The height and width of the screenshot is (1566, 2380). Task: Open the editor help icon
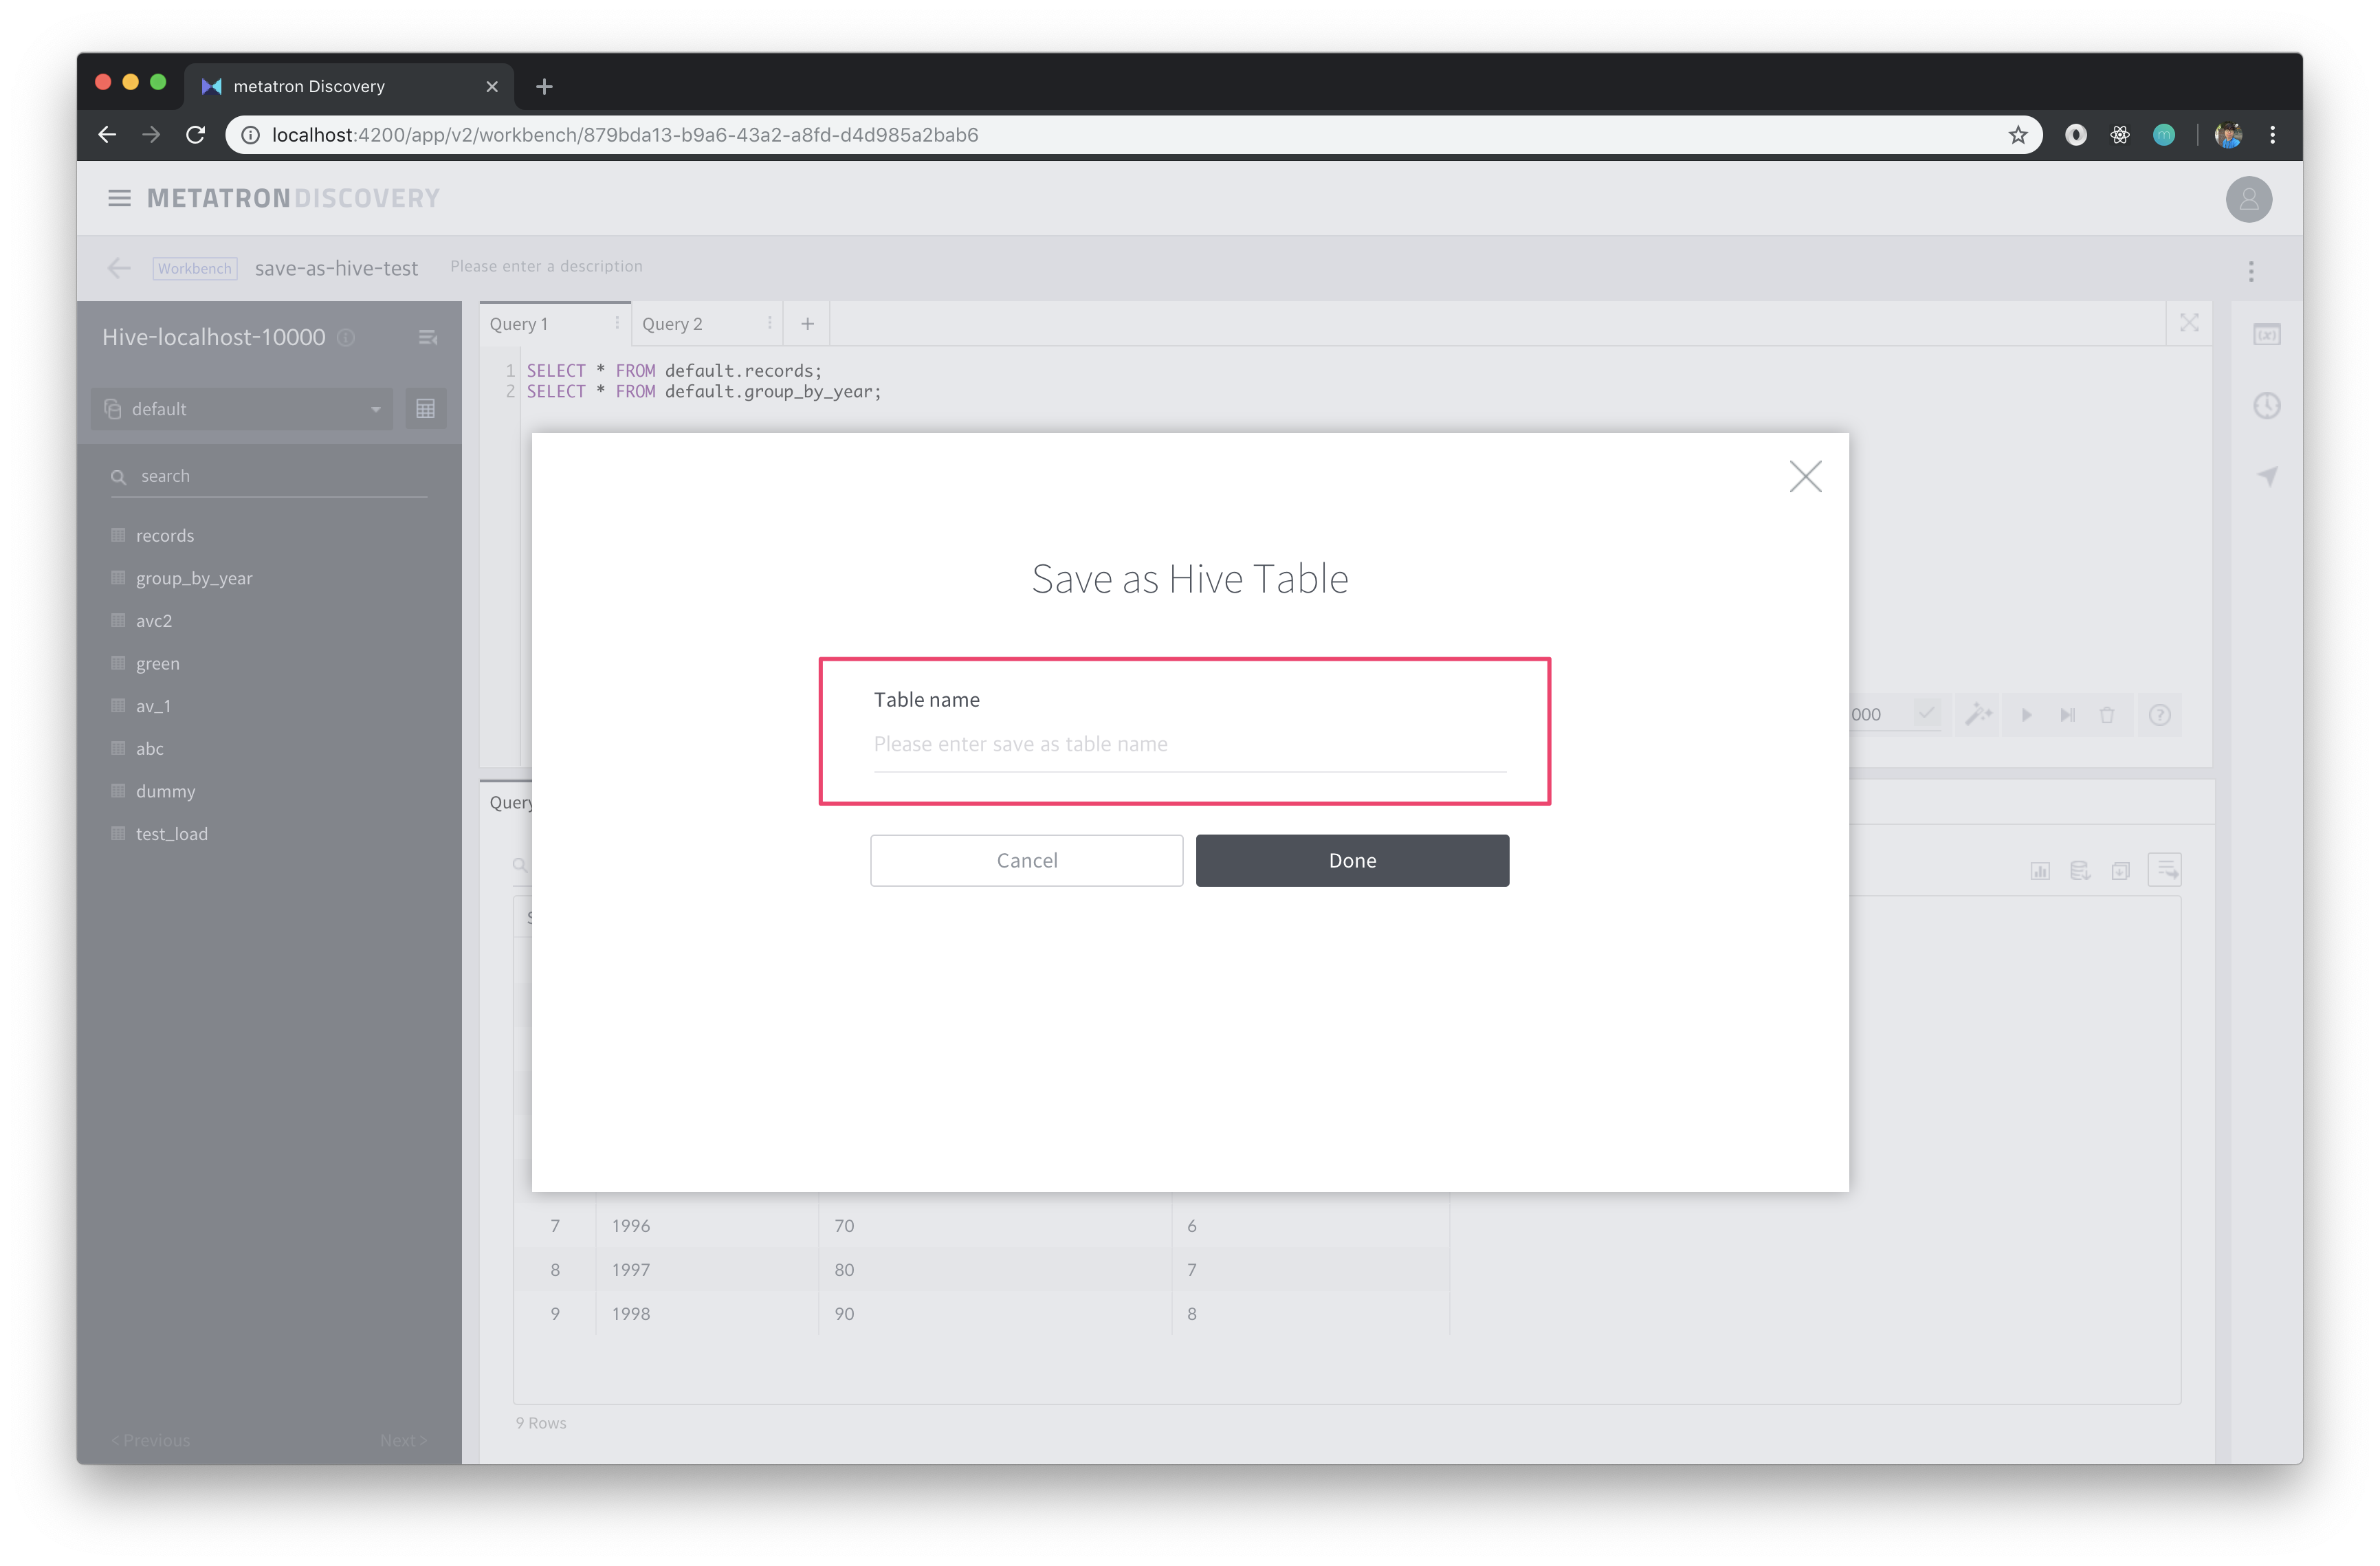coord(2159,715)
